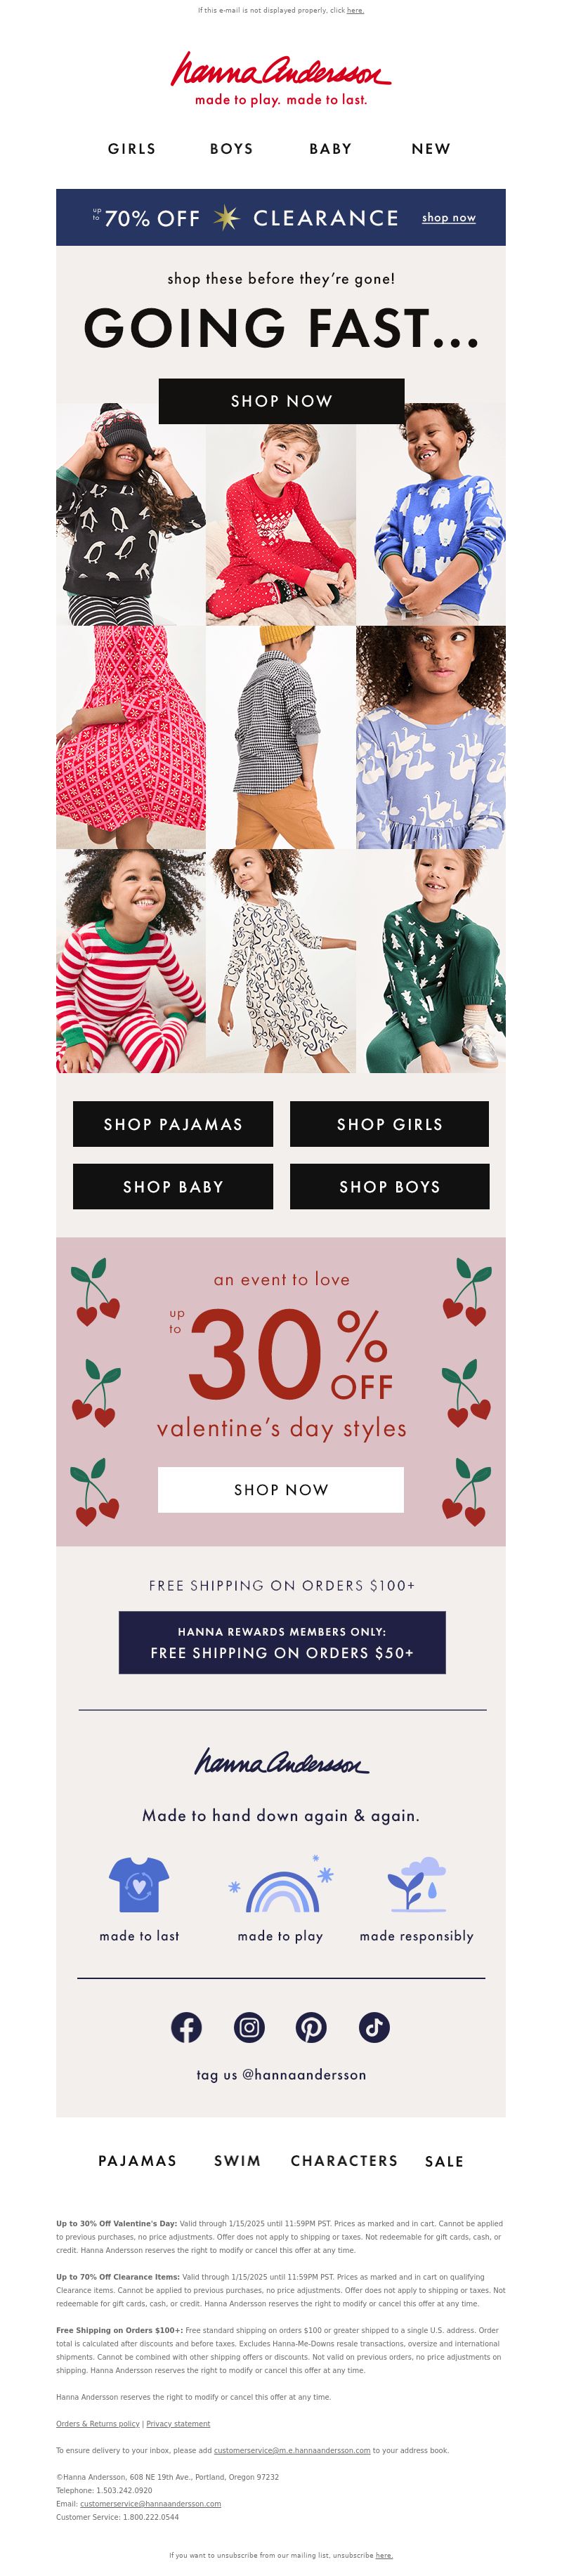Click the Valentine's Day SHOP NOW button
562x2576 pixels.
click(281, 1489)
